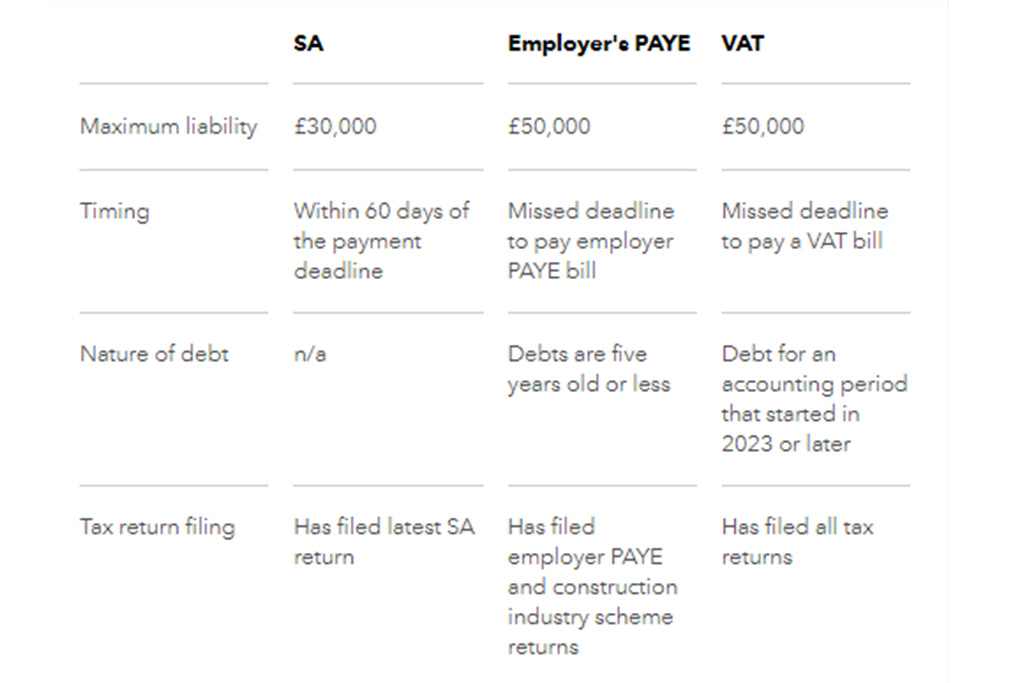Select £50,000 under the VAT column

[762, 127]
